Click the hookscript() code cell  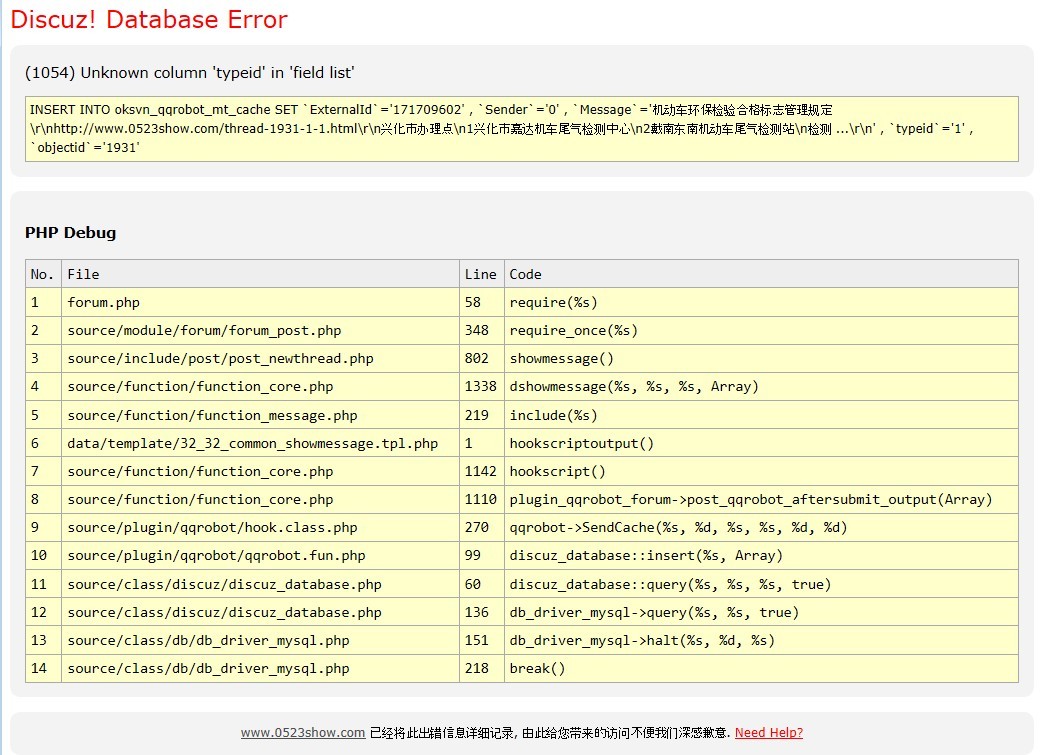(x=761, y=471)
